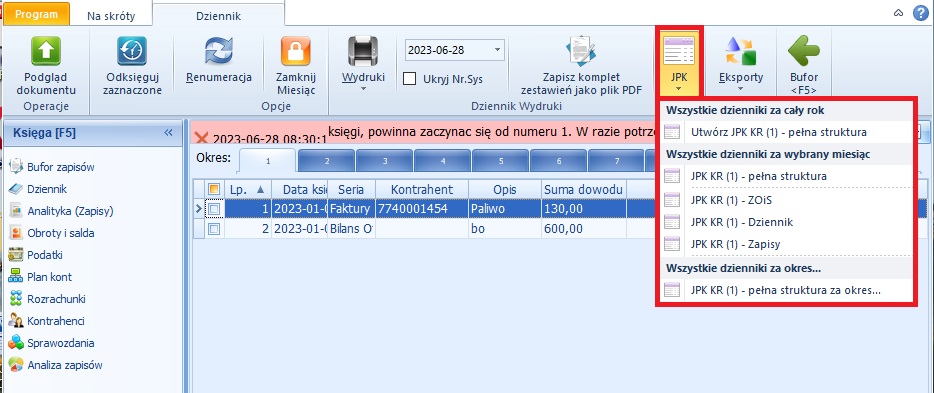
Task: Click Suma dowodu column header
Action: [583, 189]
